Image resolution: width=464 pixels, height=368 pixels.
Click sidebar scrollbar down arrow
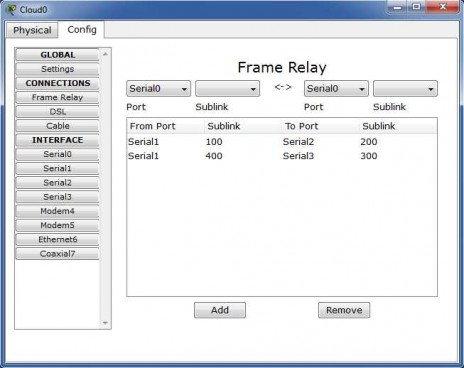(105, 323)
